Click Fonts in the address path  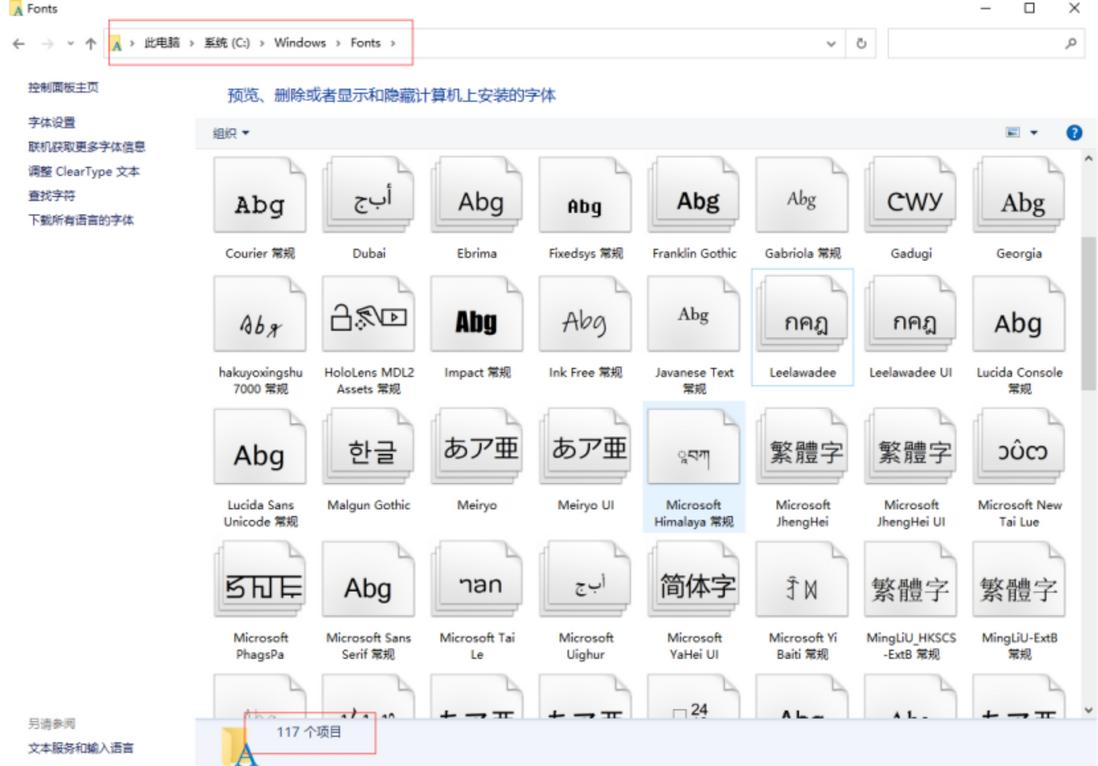366,43
